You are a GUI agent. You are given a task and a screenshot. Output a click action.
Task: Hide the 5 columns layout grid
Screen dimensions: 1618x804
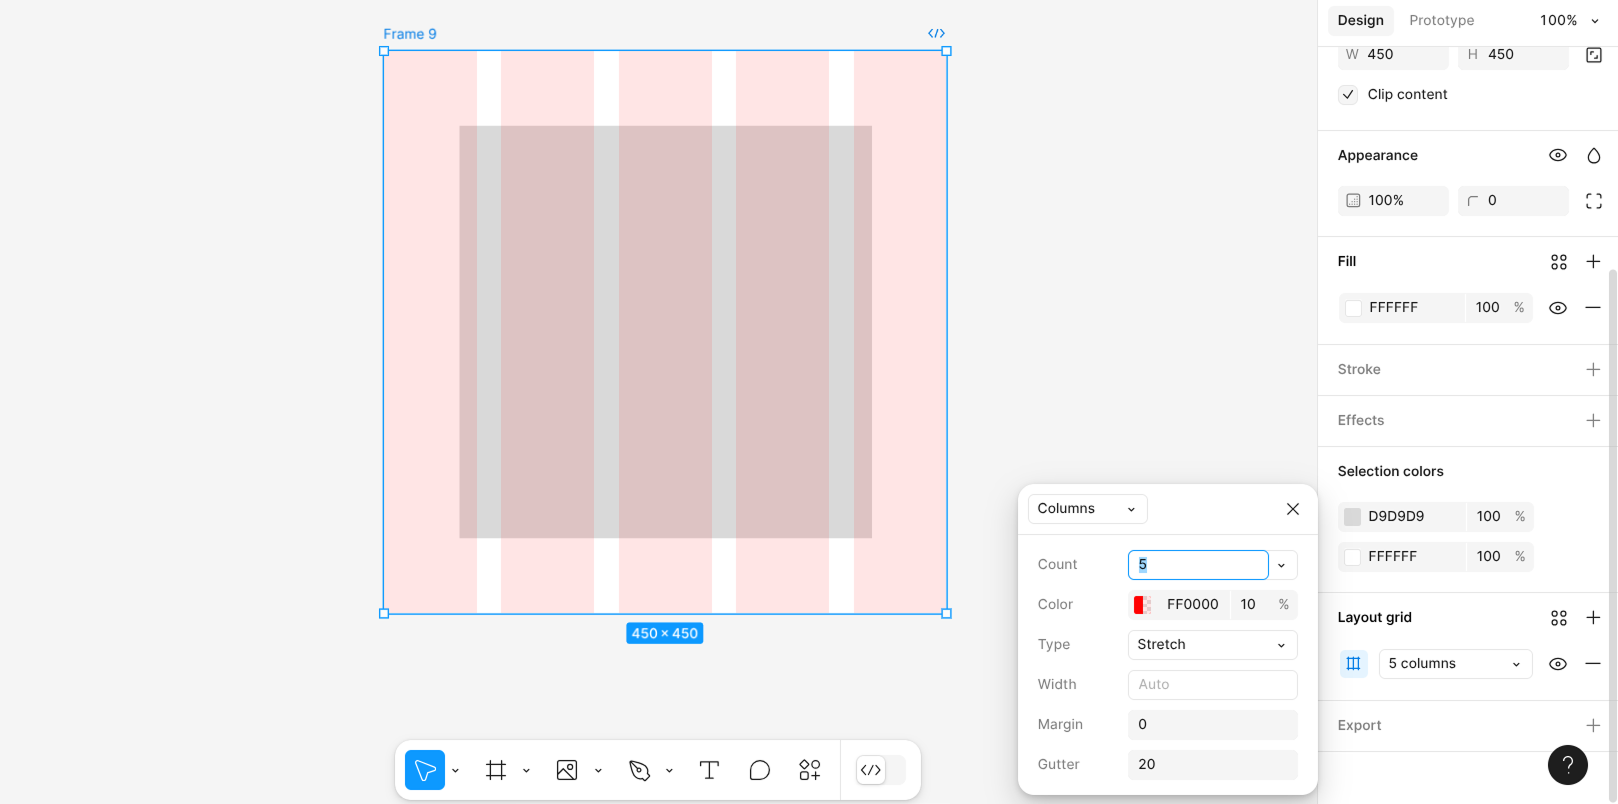[x=1557, y=664]
